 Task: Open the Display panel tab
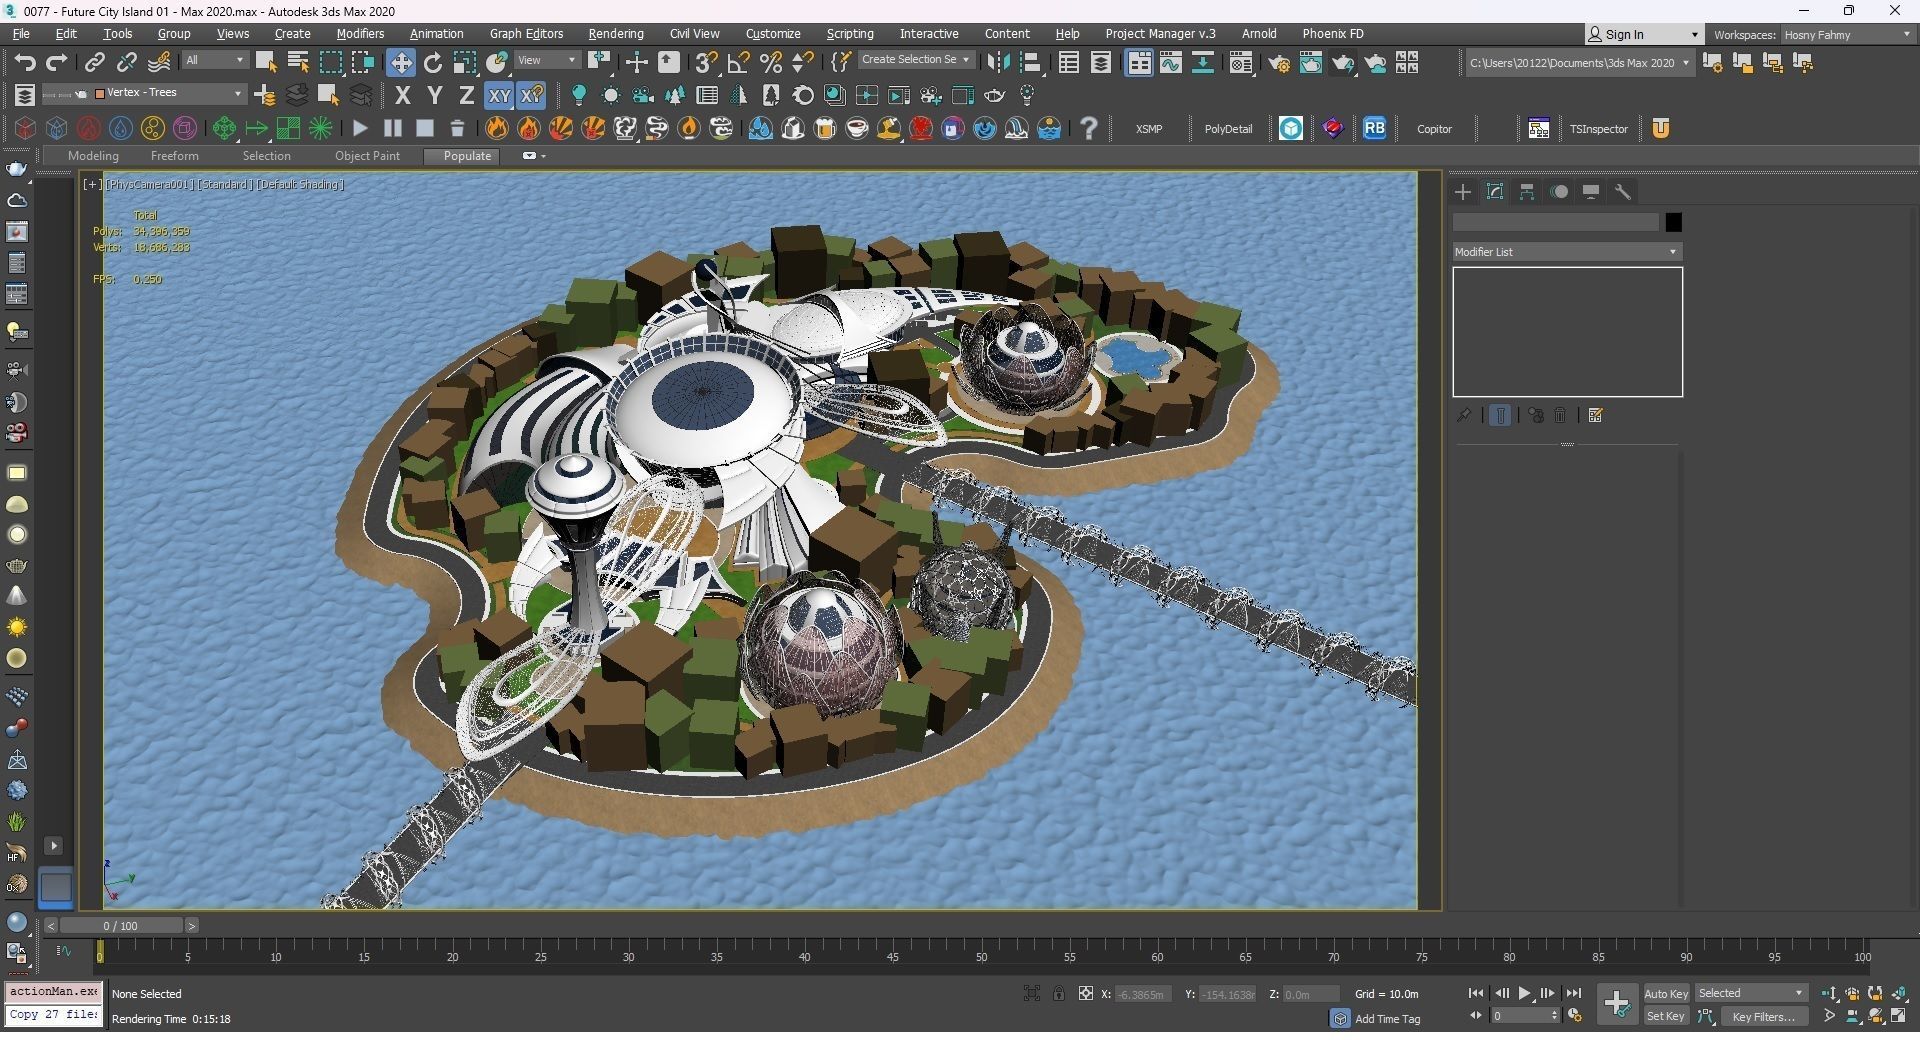pos(1591,192)
